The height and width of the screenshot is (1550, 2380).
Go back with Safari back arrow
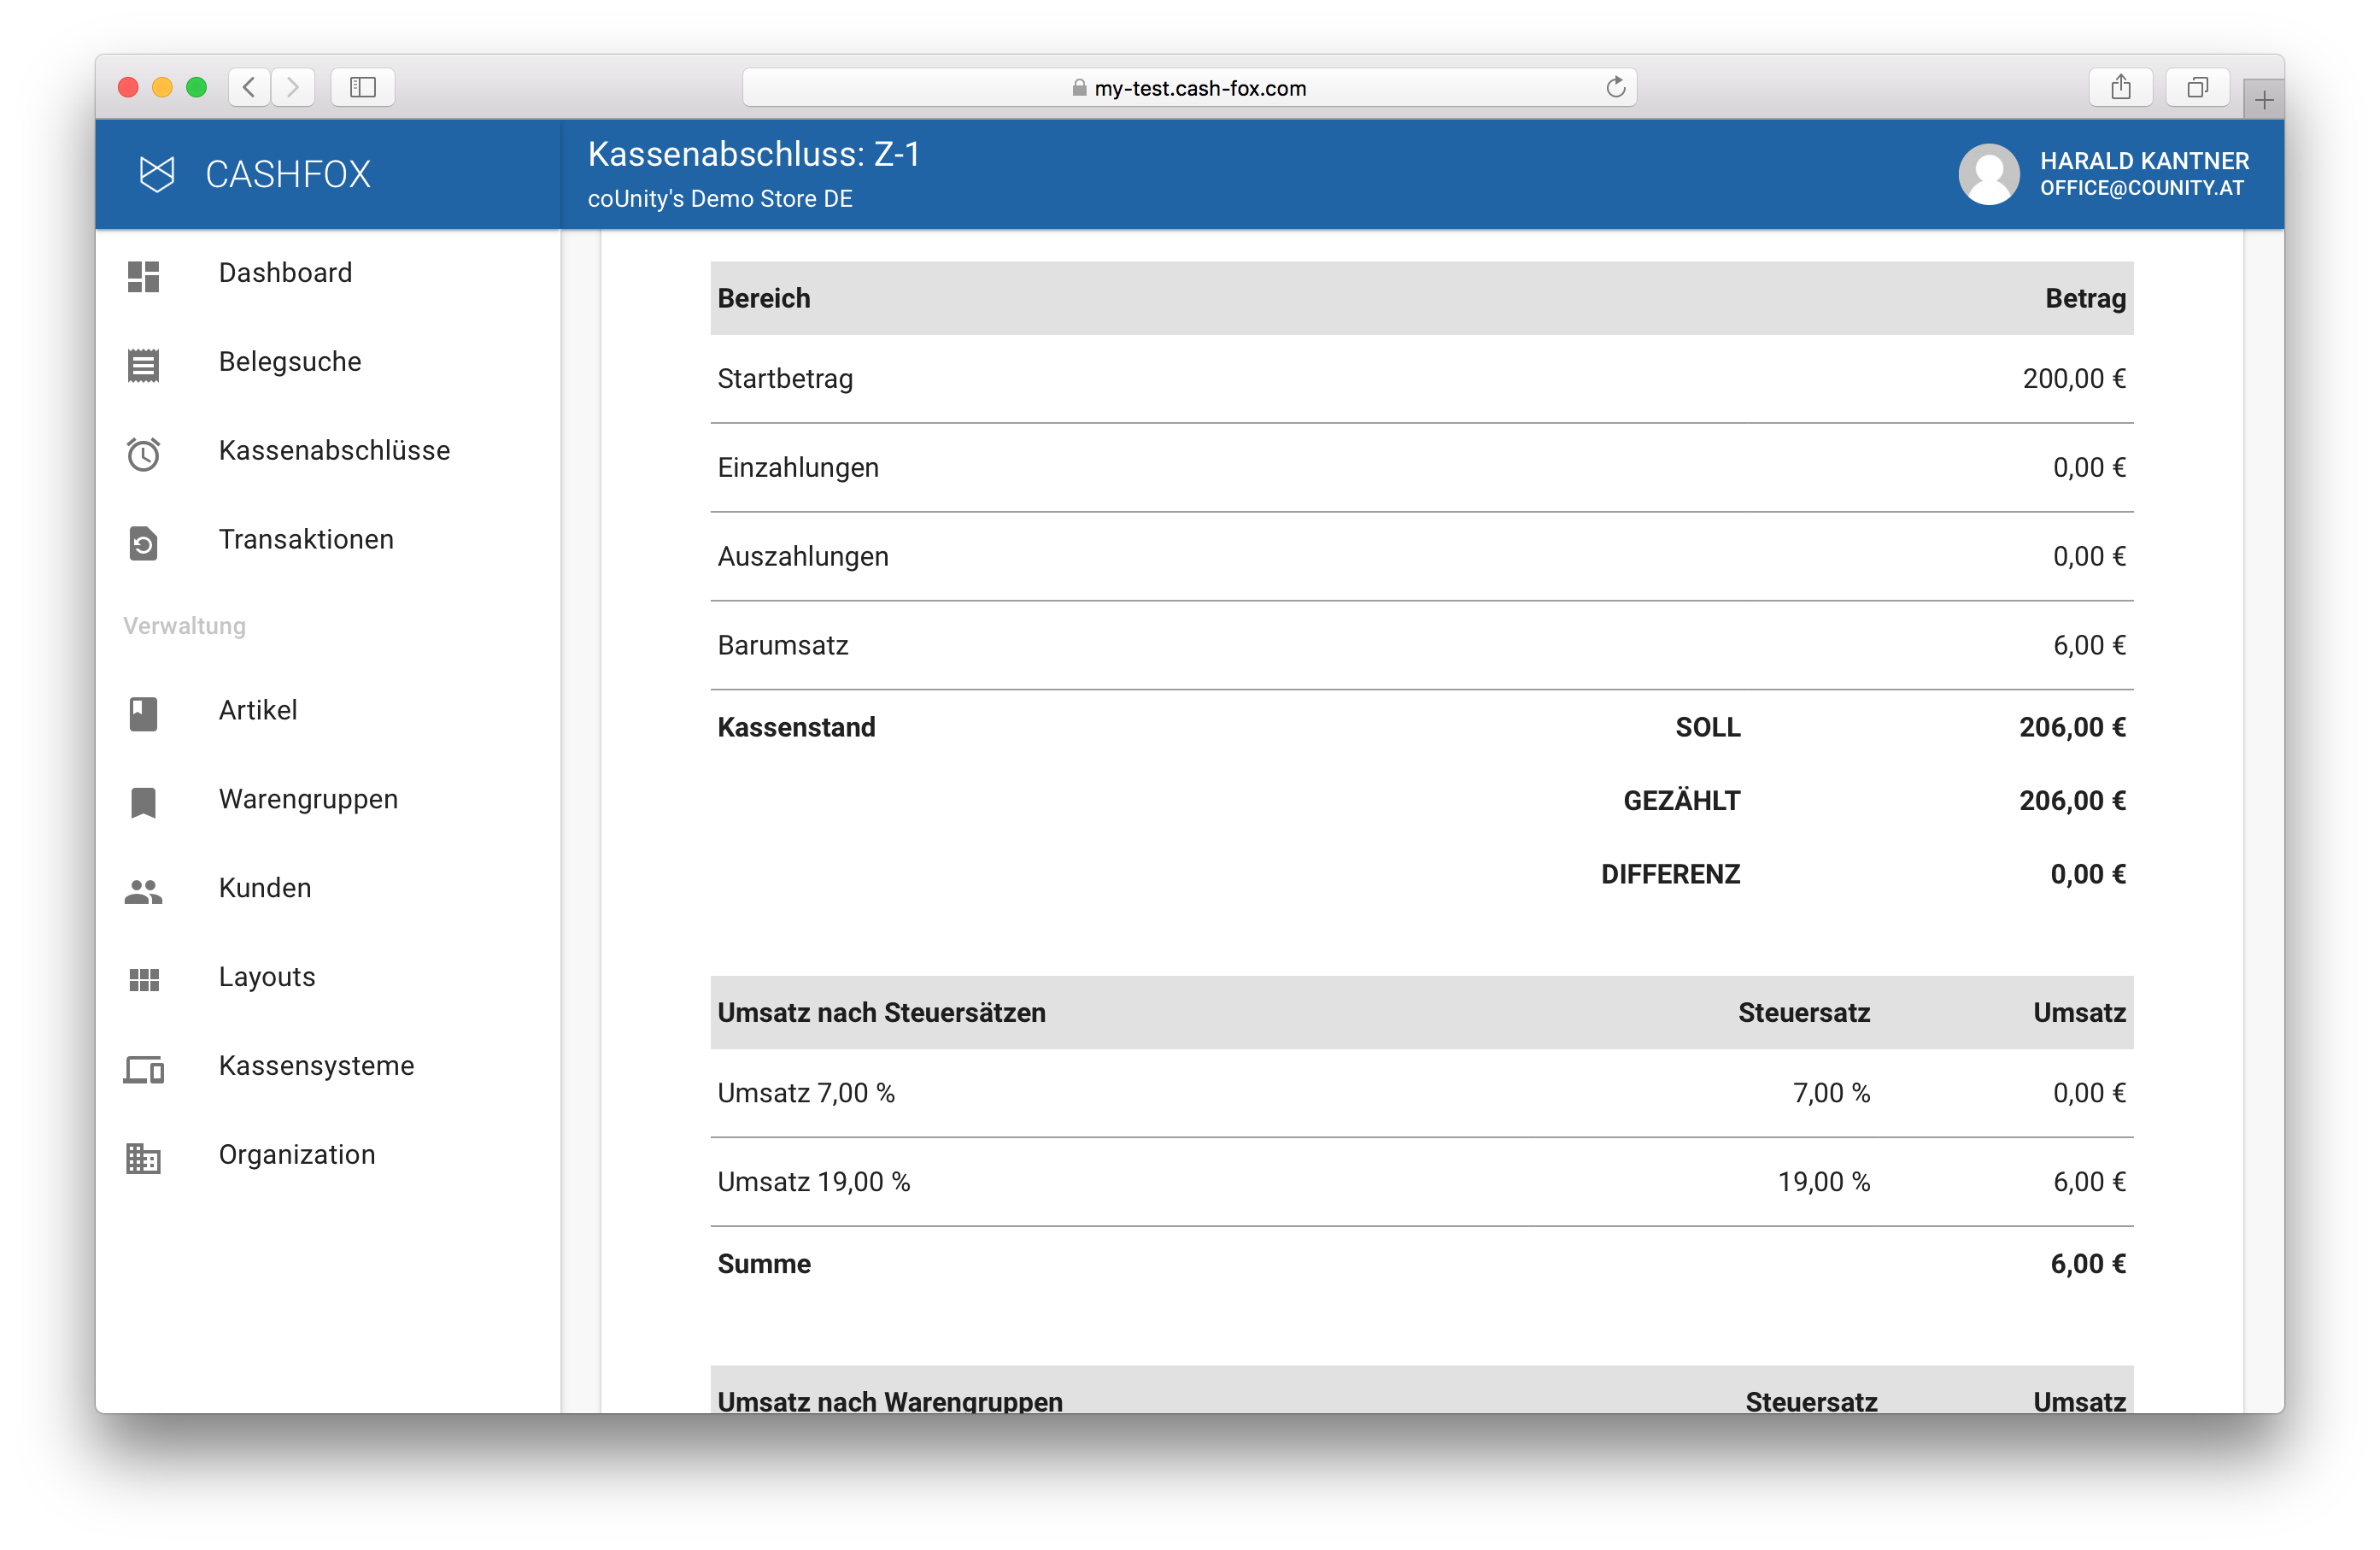(249, 88)
